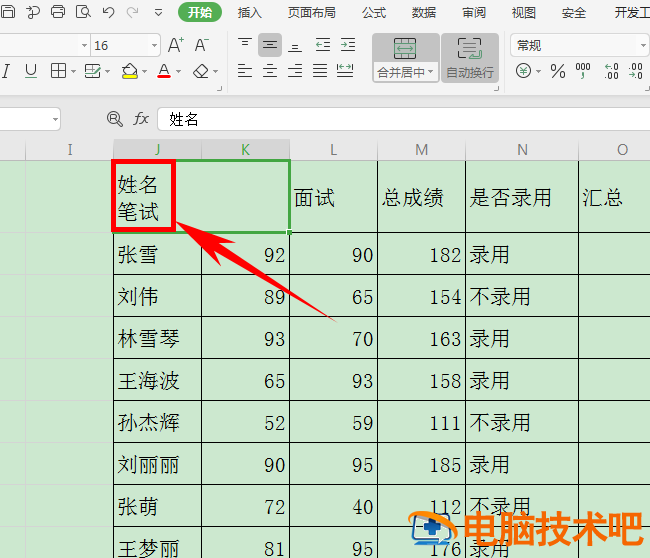Apply cell borders icon
Screen dimensions: 650x558
pos(58,71)
